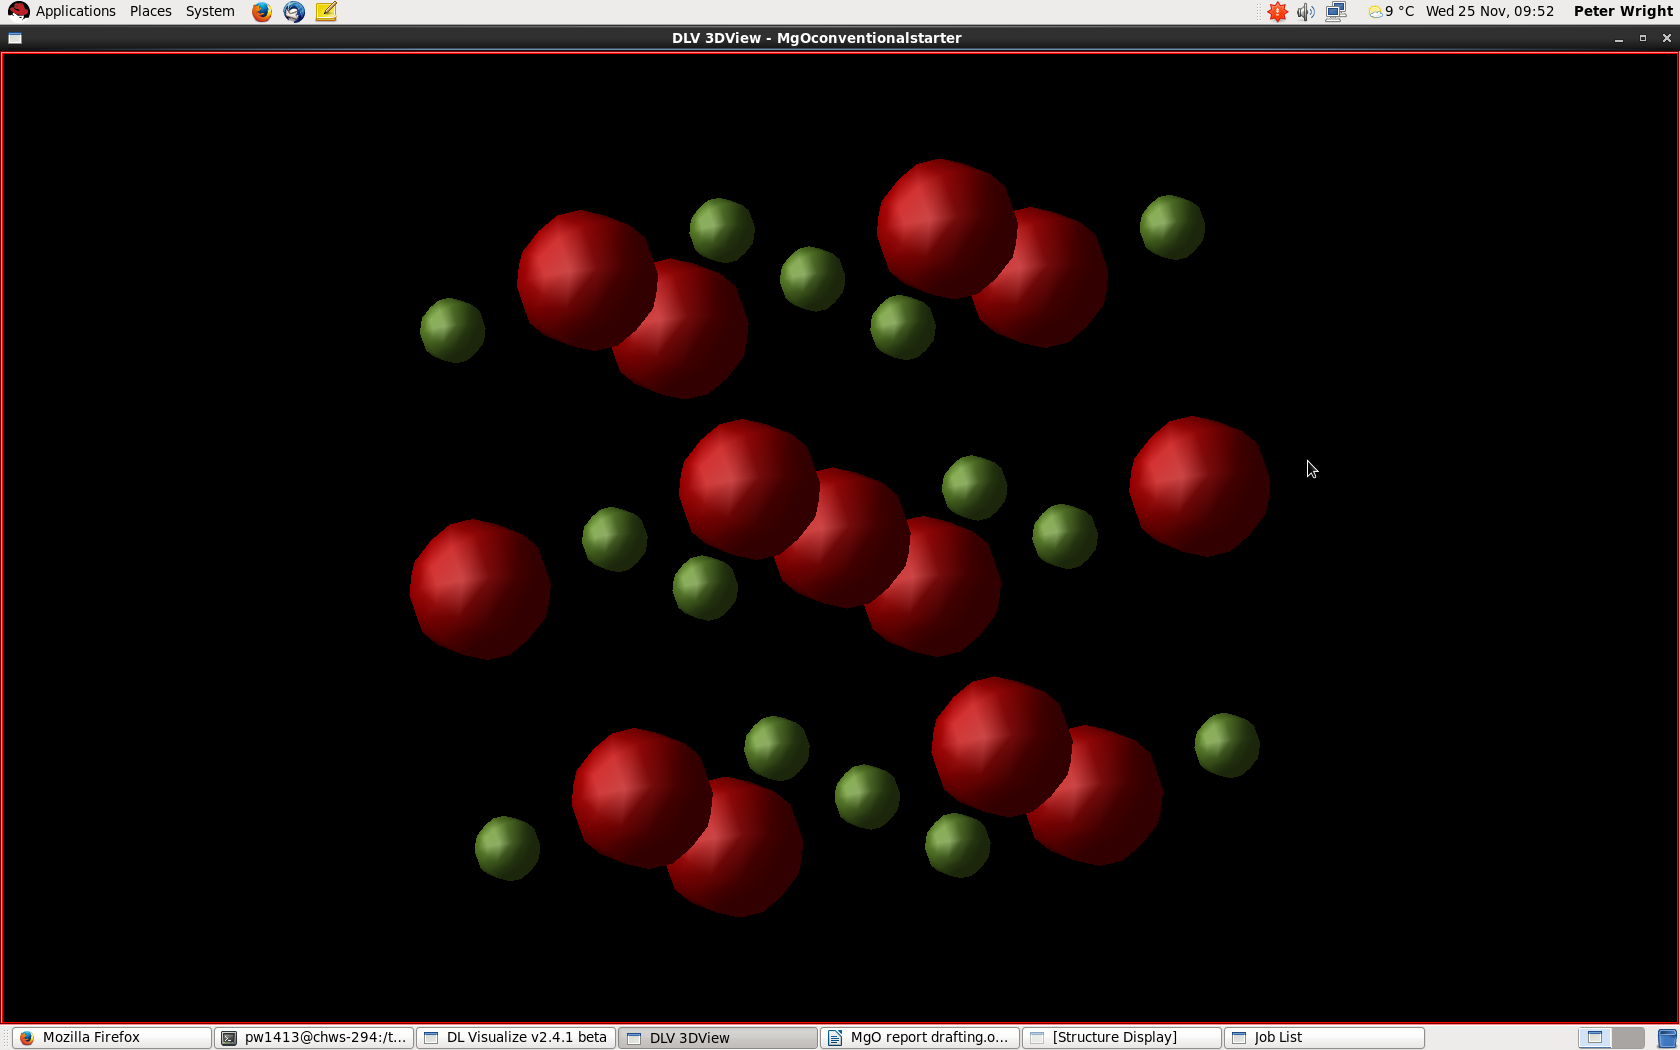Open the System menu
The image size is (1680, 1050).
210,12
